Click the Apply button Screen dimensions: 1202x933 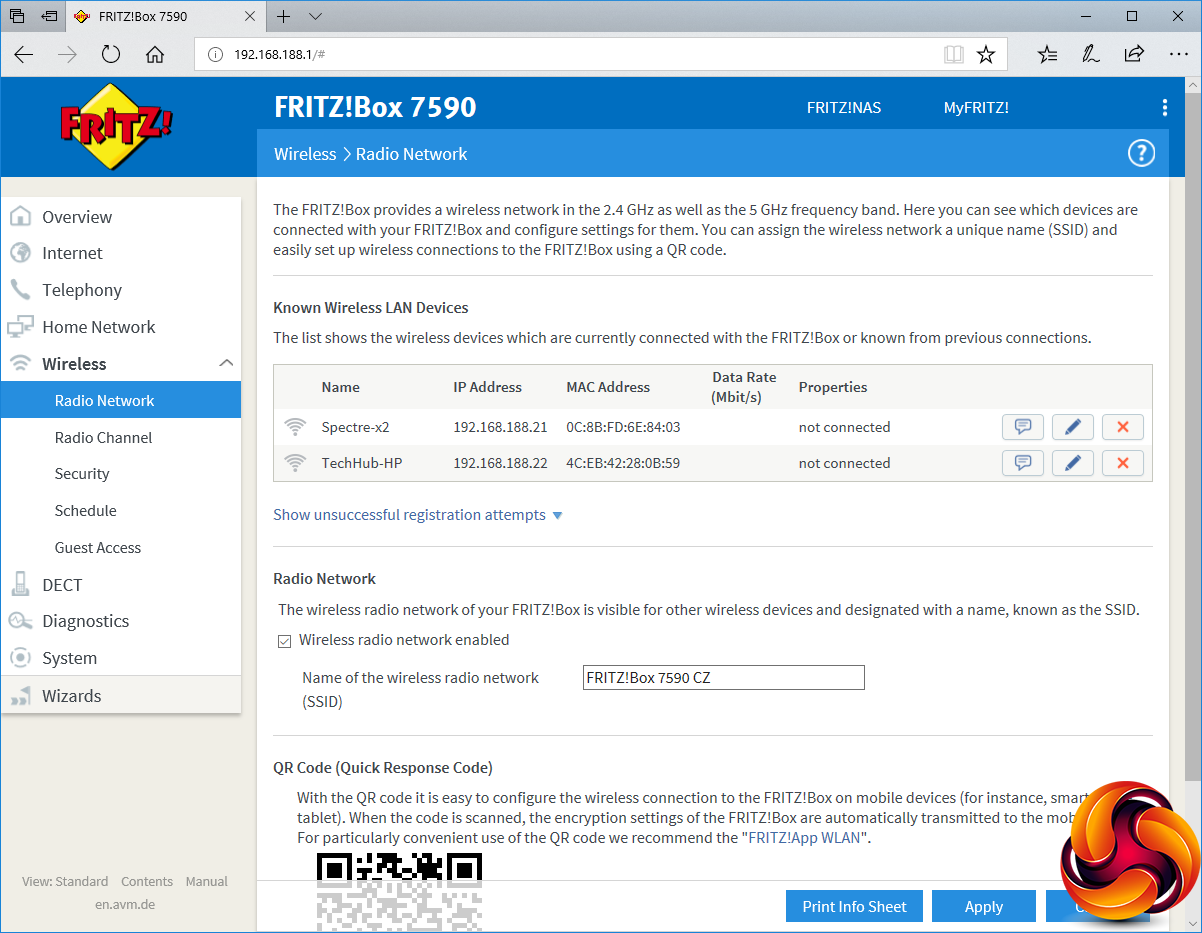tap(984, 906)
